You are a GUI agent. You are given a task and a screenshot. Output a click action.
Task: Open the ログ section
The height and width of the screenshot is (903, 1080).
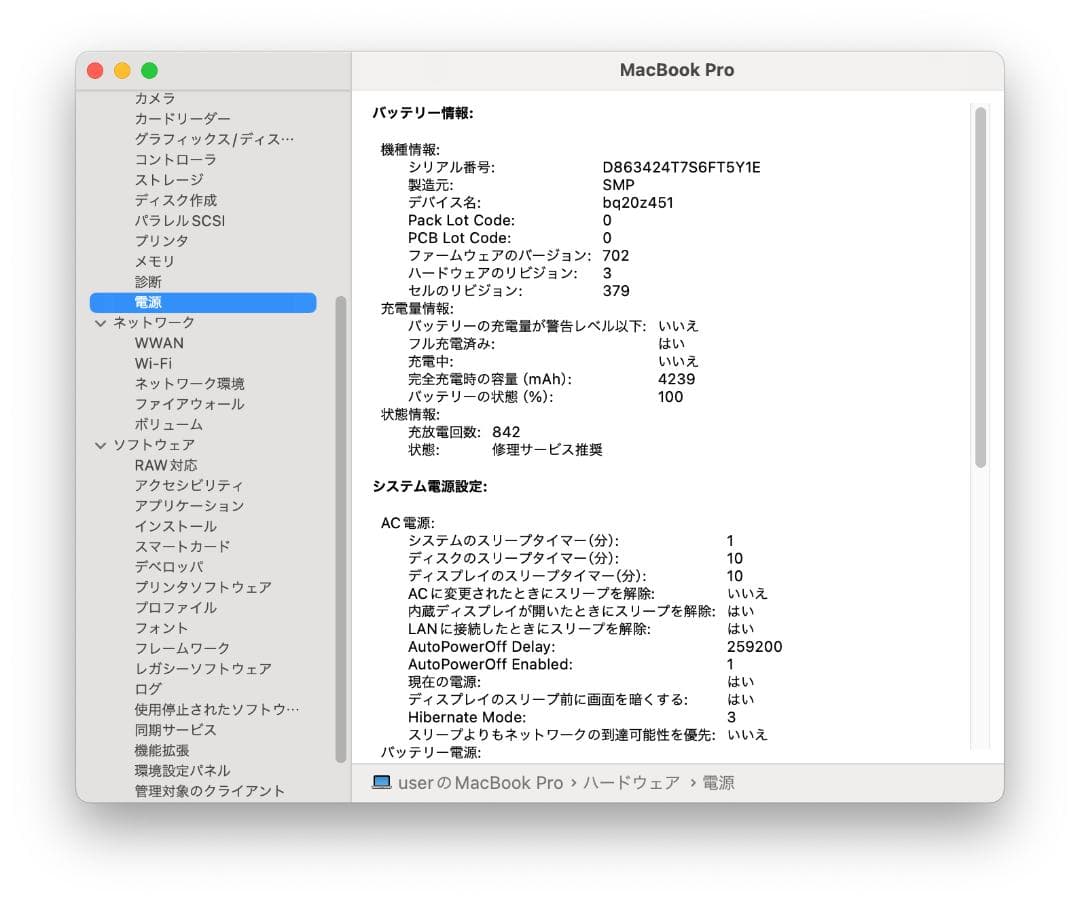pyautogui.click(x=147, y=689)
